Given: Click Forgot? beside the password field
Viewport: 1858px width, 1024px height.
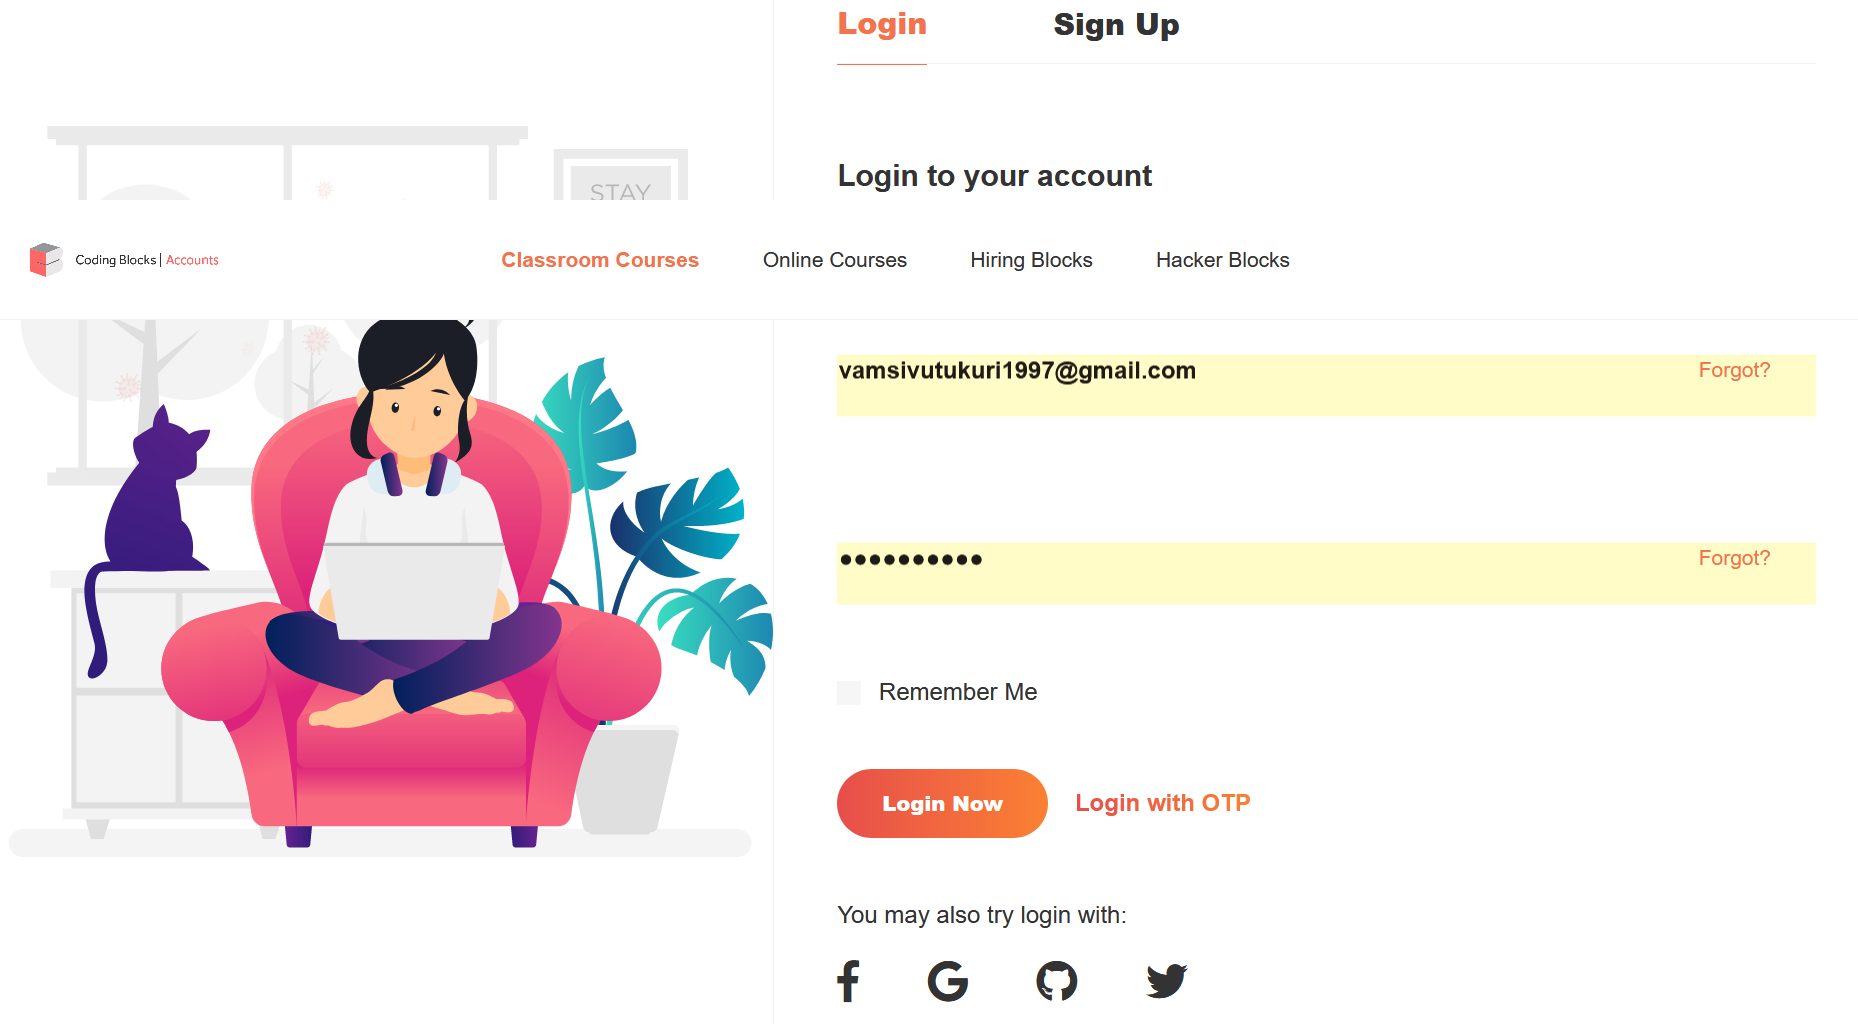Looking at the screenshot, I should click(1734, 558).
